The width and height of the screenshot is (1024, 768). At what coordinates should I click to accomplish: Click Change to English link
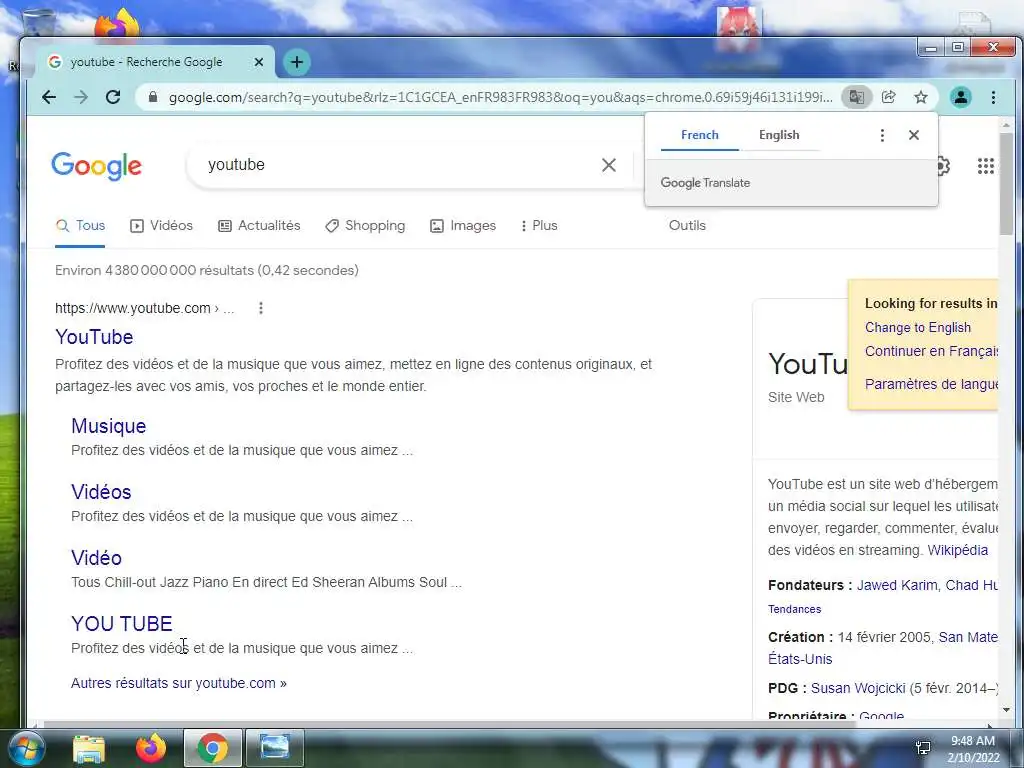(x=918, y=328)
